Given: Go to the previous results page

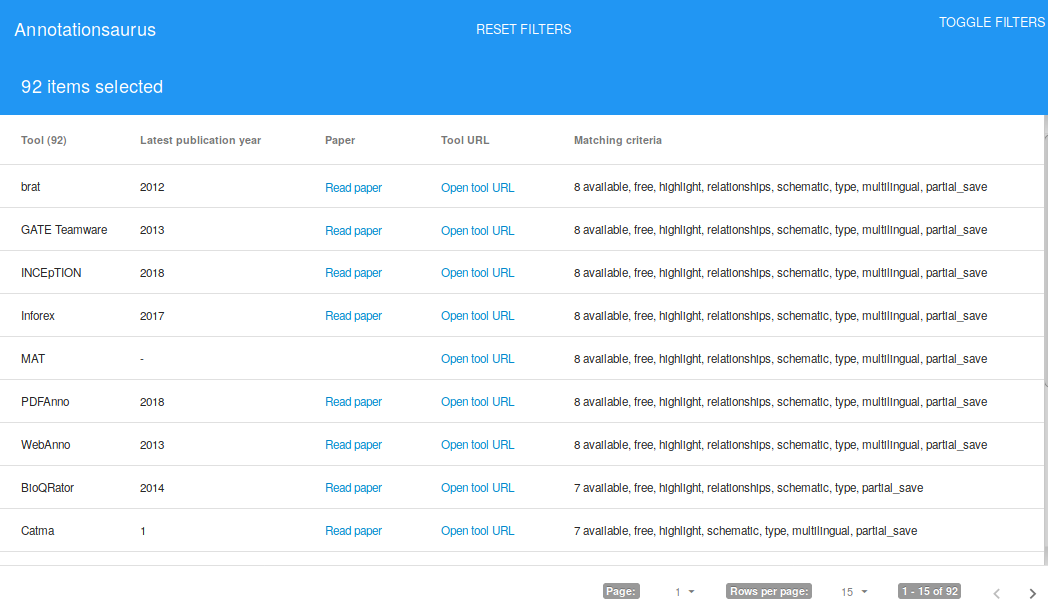Looking at the screenshot, I should tap(997, 593).
